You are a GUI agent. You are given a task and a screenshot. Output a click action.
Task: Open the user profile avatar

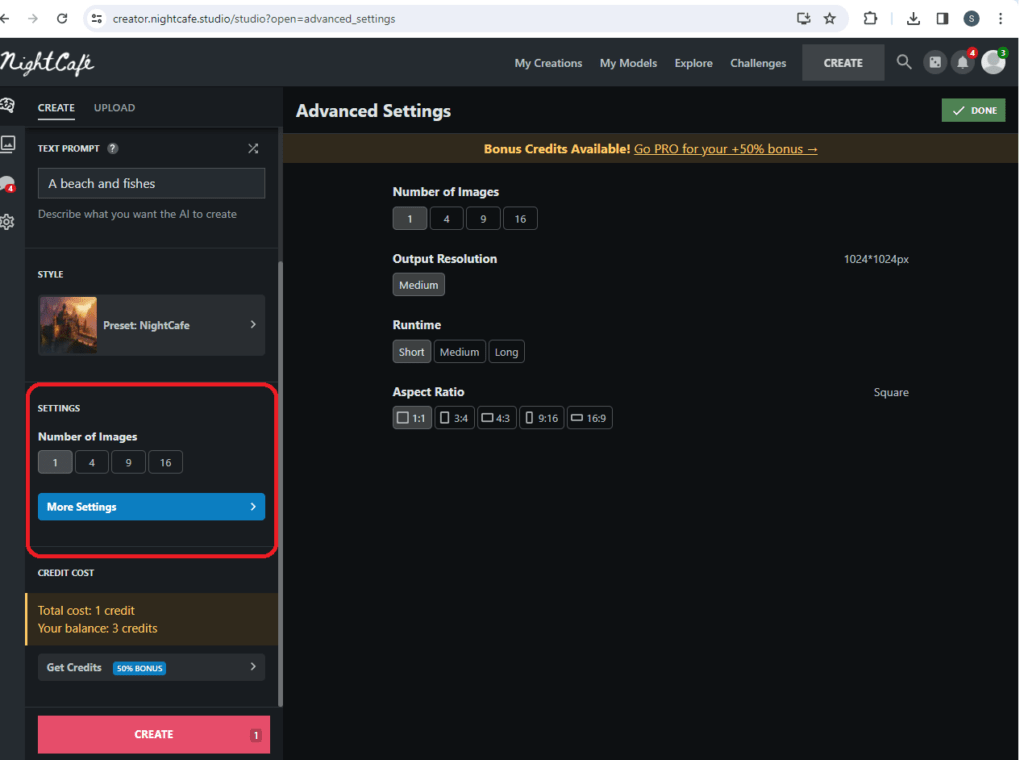click(x=993, y=63)
